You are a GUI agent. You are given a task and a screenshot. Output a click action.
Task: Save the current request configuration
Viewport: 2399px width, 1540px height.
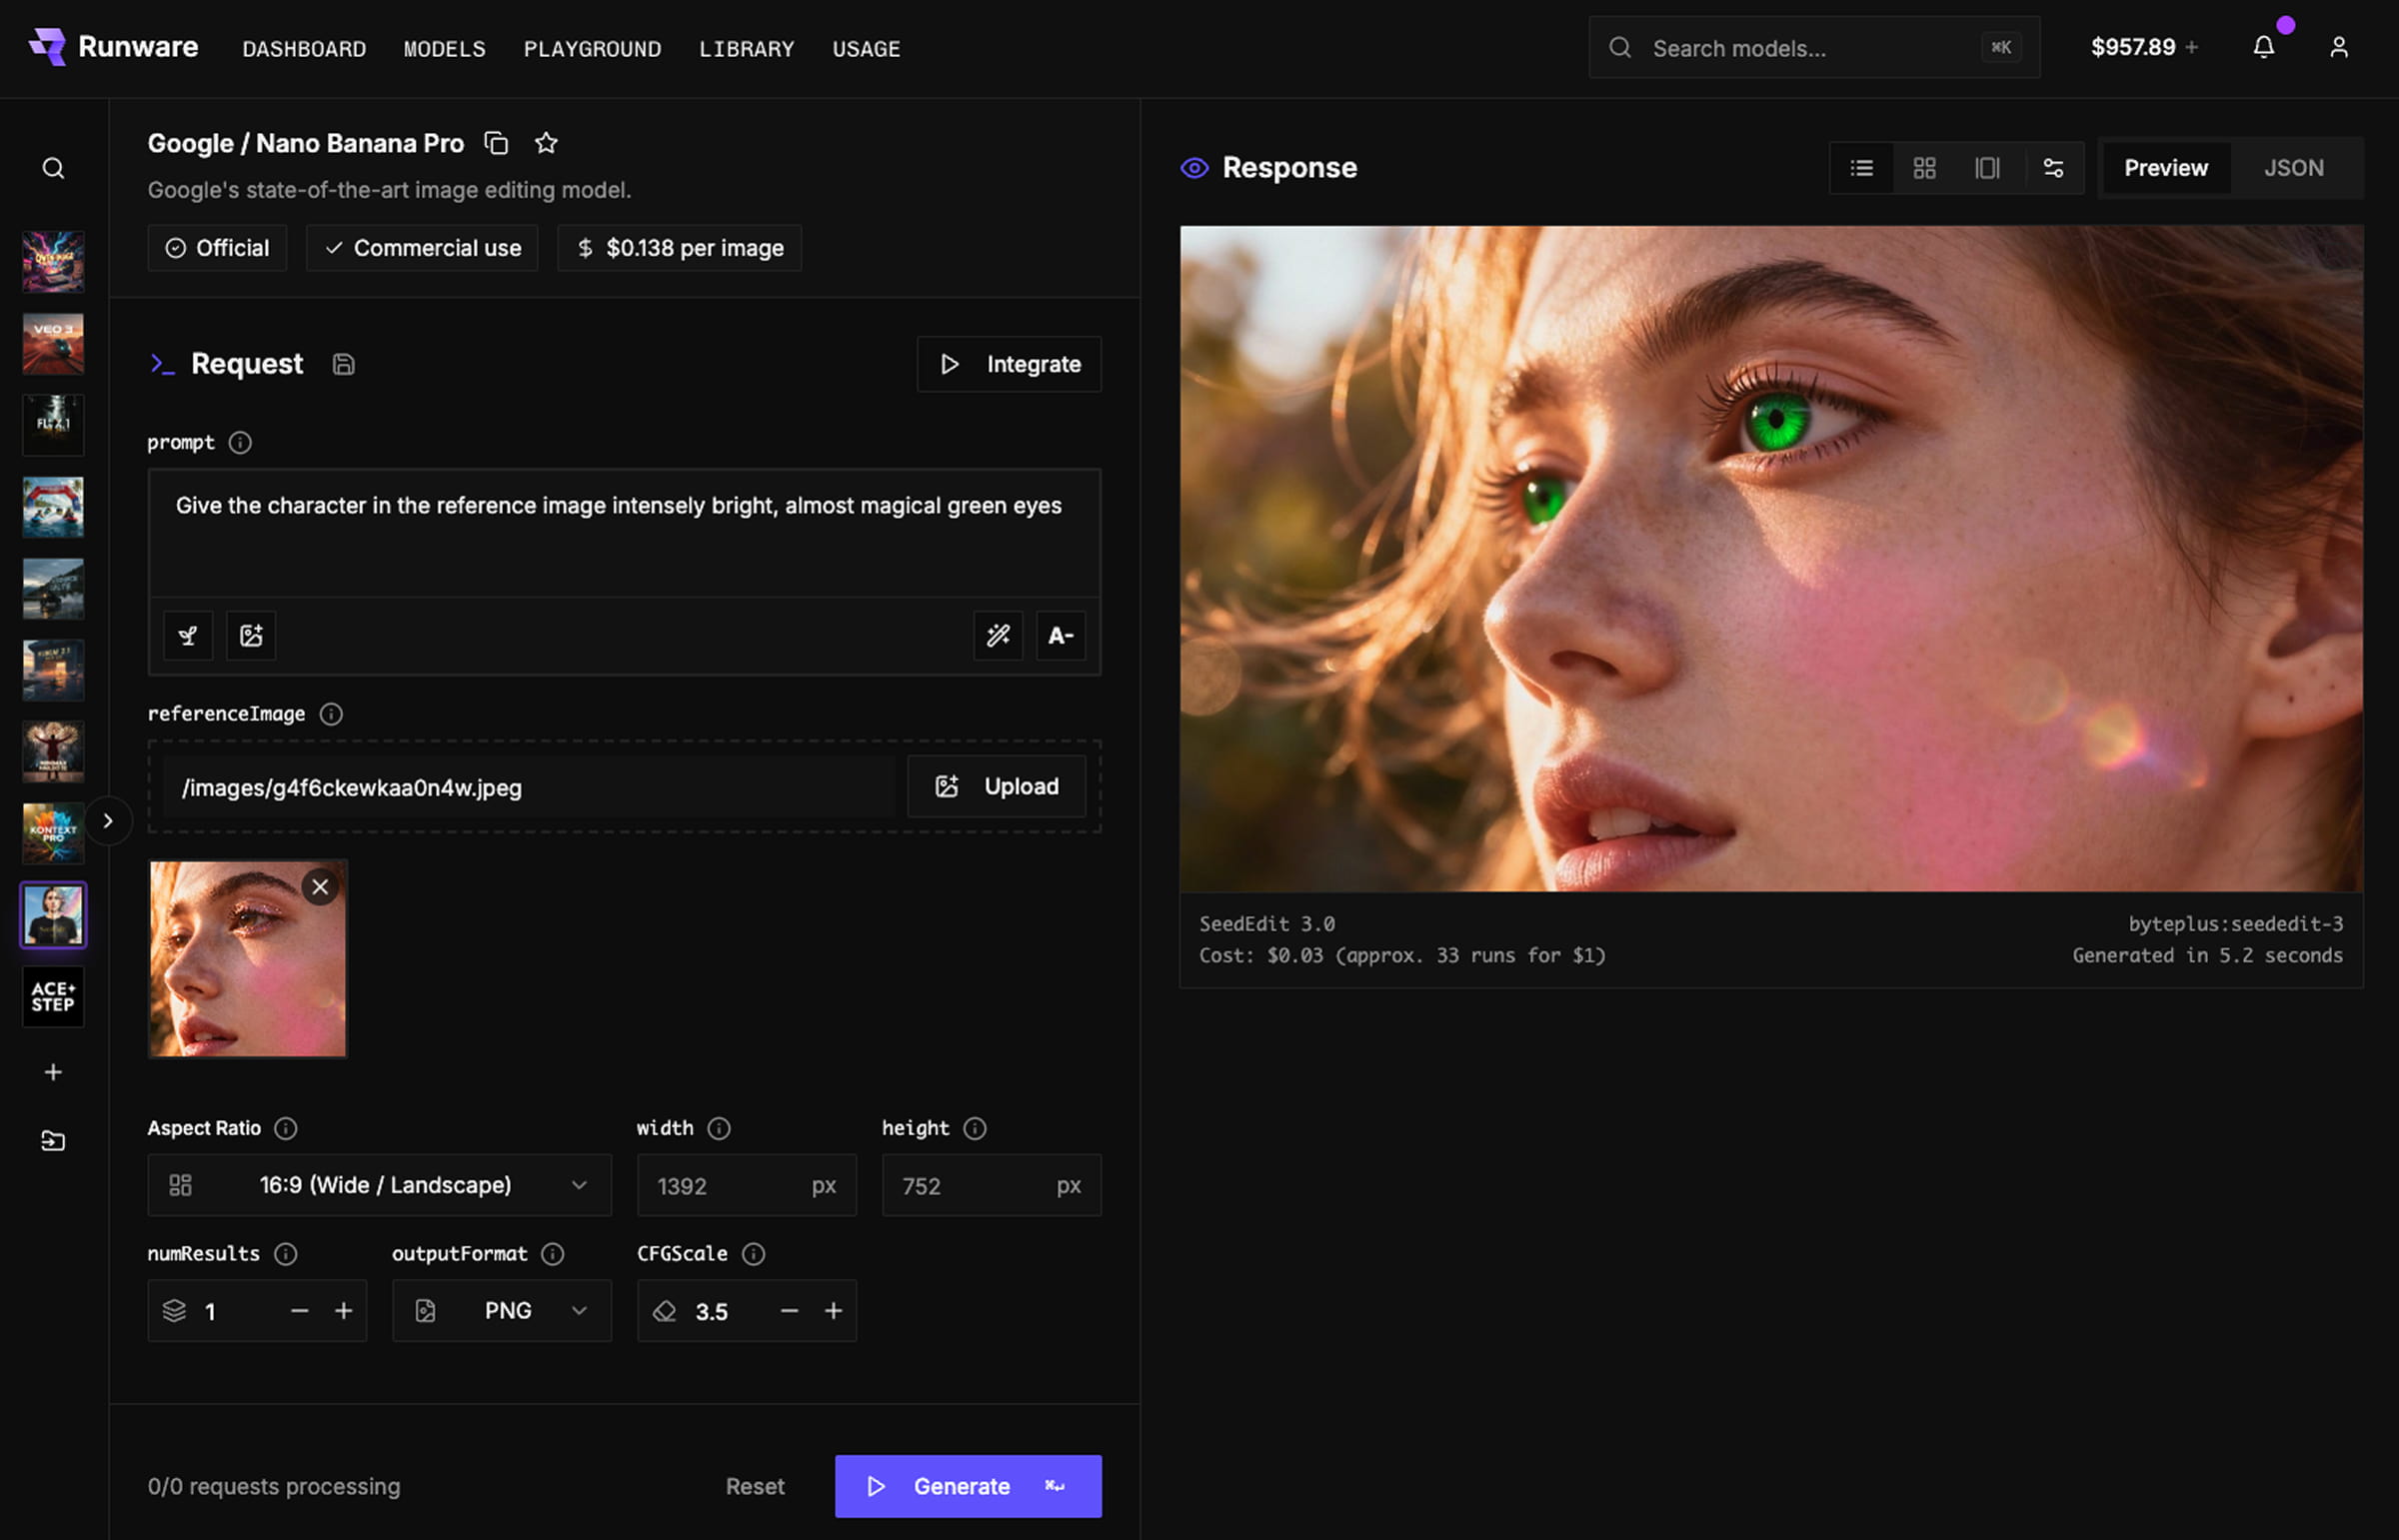coord(343,363)
